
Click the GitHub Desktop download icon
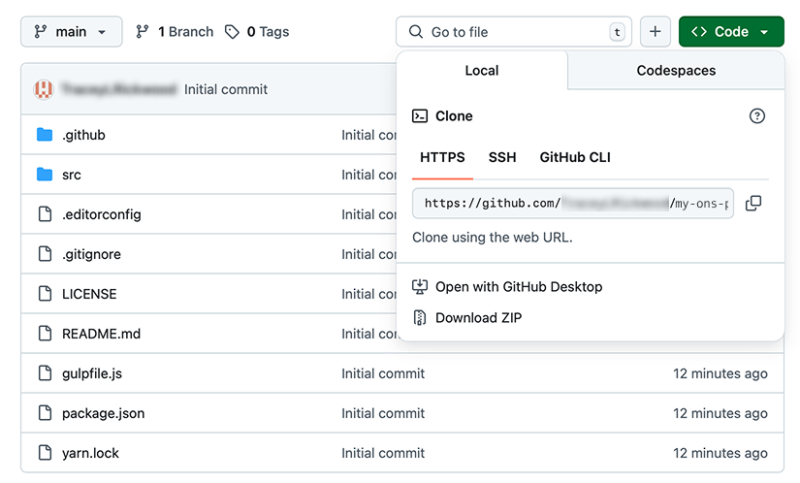pos(419,287)
